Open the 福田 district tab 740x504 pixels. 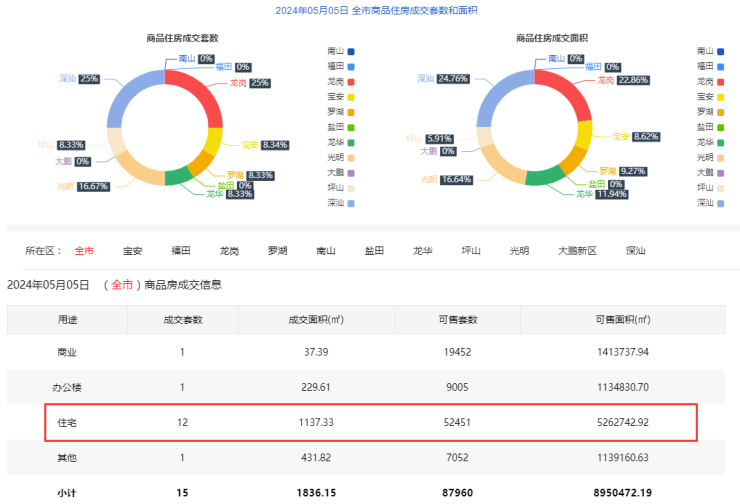181,250
